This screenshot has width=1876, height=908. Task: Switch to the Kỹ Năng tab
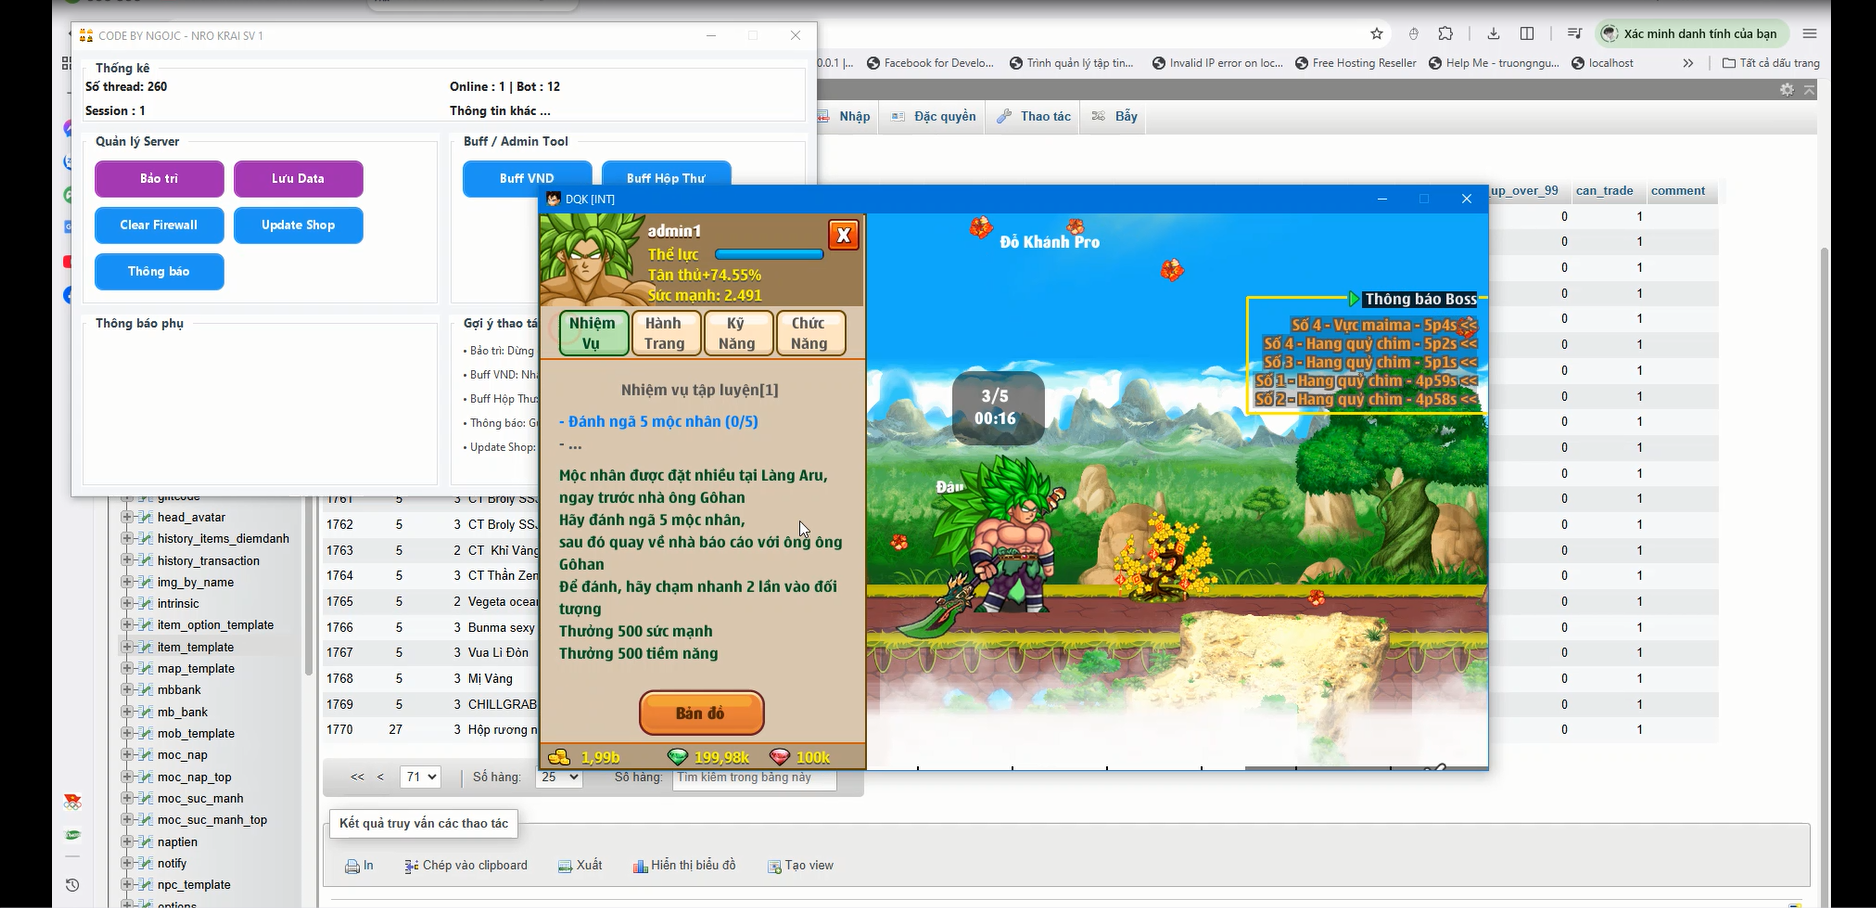737,334
